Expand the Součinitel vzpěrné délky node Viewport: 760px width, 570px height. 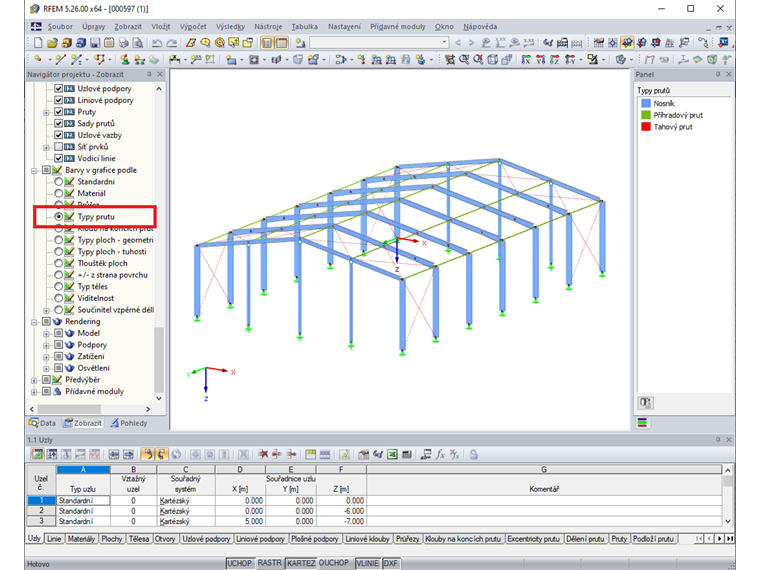(47, 310)
